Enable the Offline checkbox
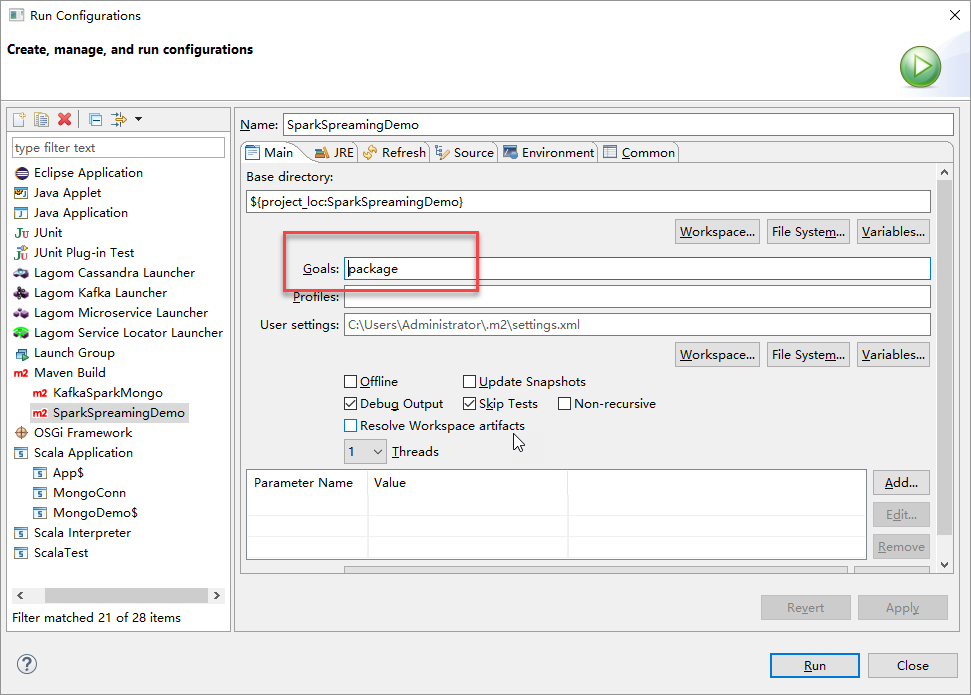This screenshot has height=695, width=971. pyautogui.click(x=351, y=382)
